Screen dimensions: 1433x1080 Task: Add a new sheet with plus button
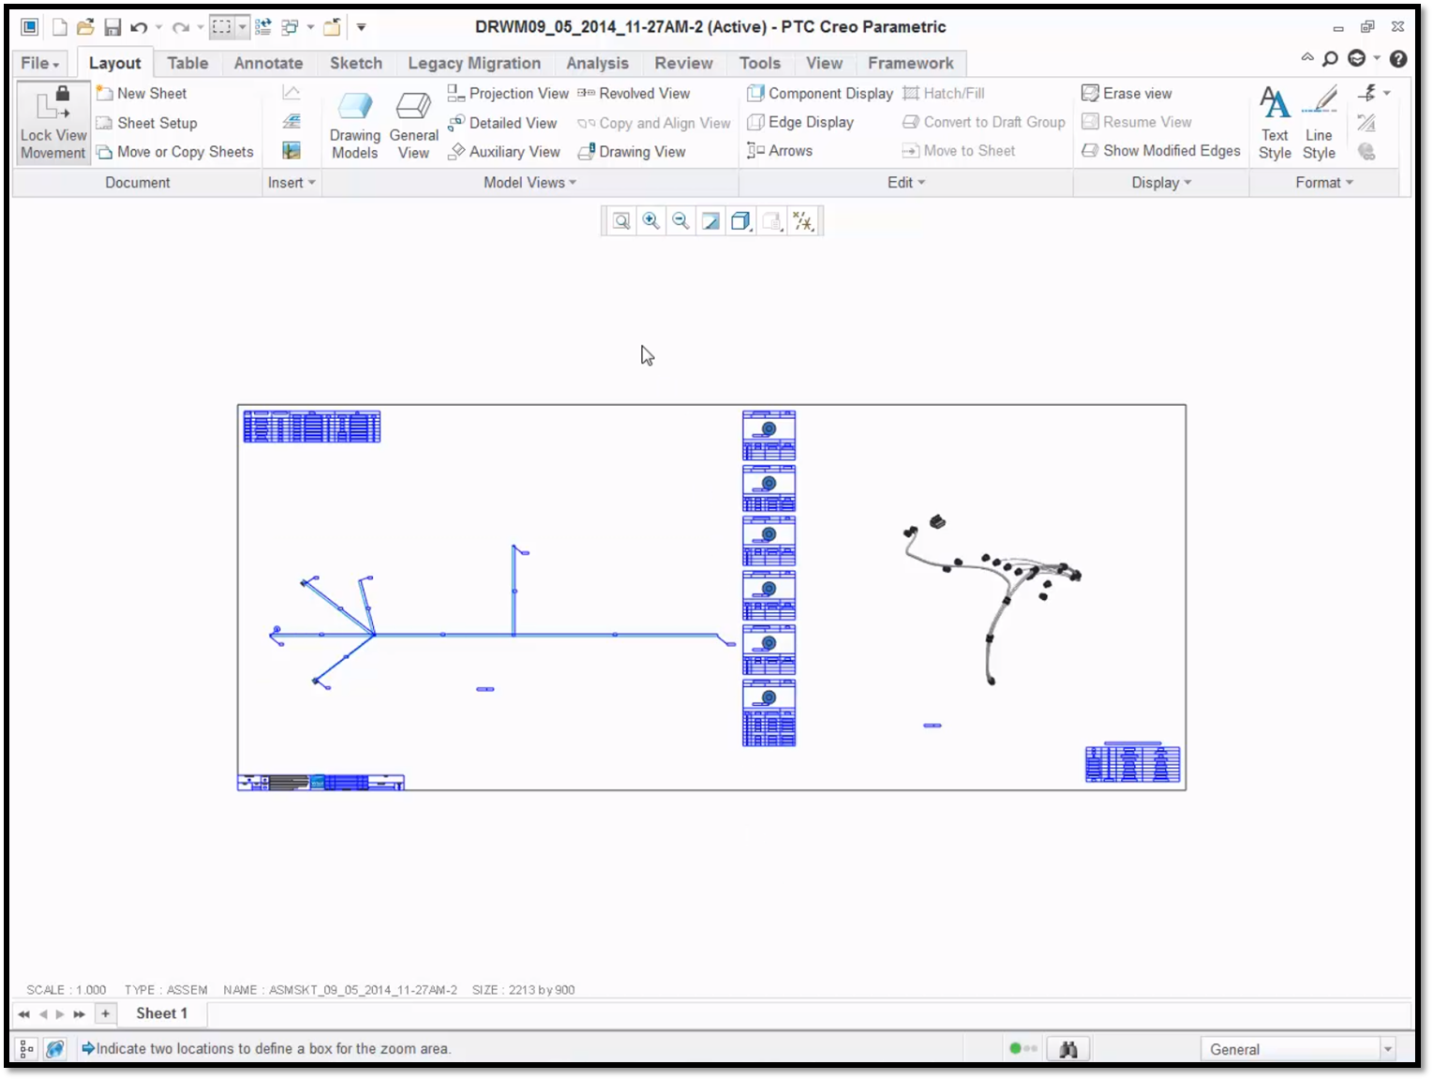[x=105, y=1014]
